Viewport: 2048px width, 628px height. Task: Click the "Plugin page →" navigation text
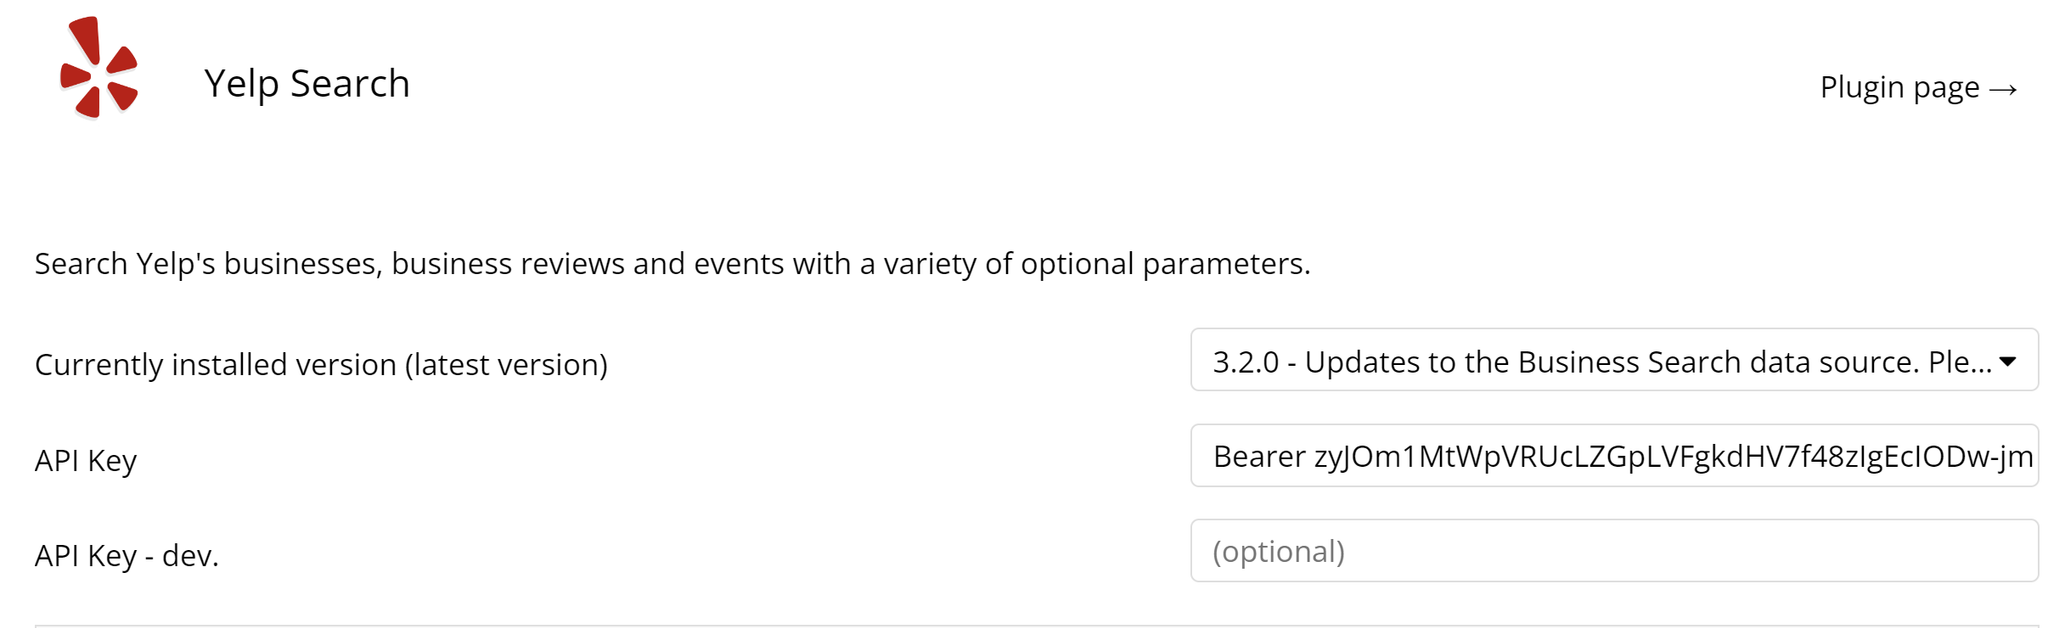(x=1915, y=88)
